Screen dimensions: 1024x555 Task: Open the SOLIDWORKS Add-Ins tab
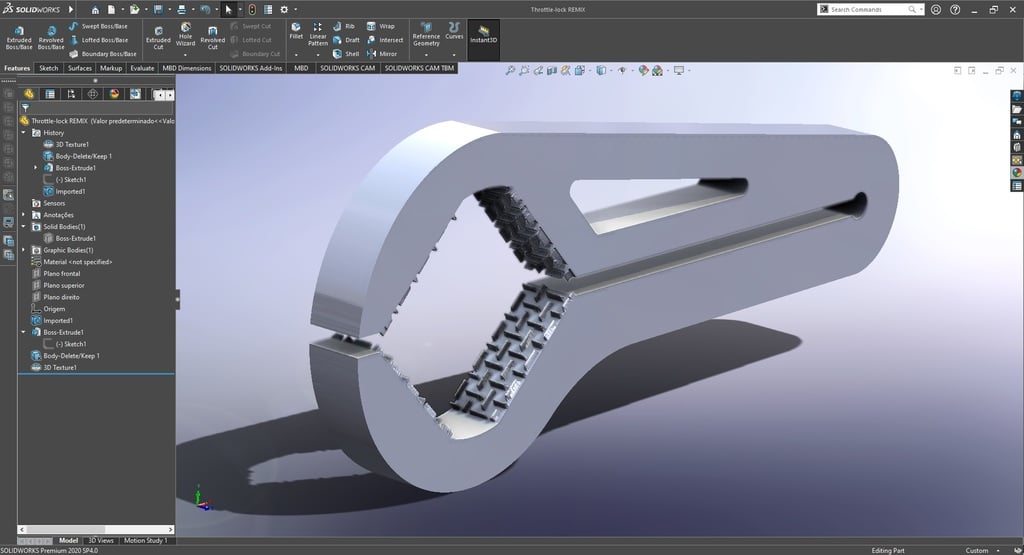(x=251, y=68)
